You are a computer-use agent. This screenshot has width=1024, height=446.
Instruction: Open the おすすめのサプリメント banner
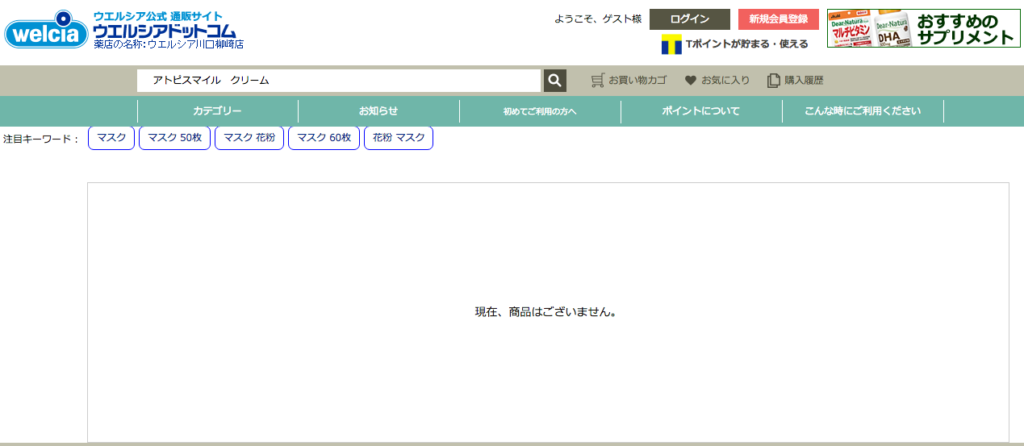[x=923, y=29]
